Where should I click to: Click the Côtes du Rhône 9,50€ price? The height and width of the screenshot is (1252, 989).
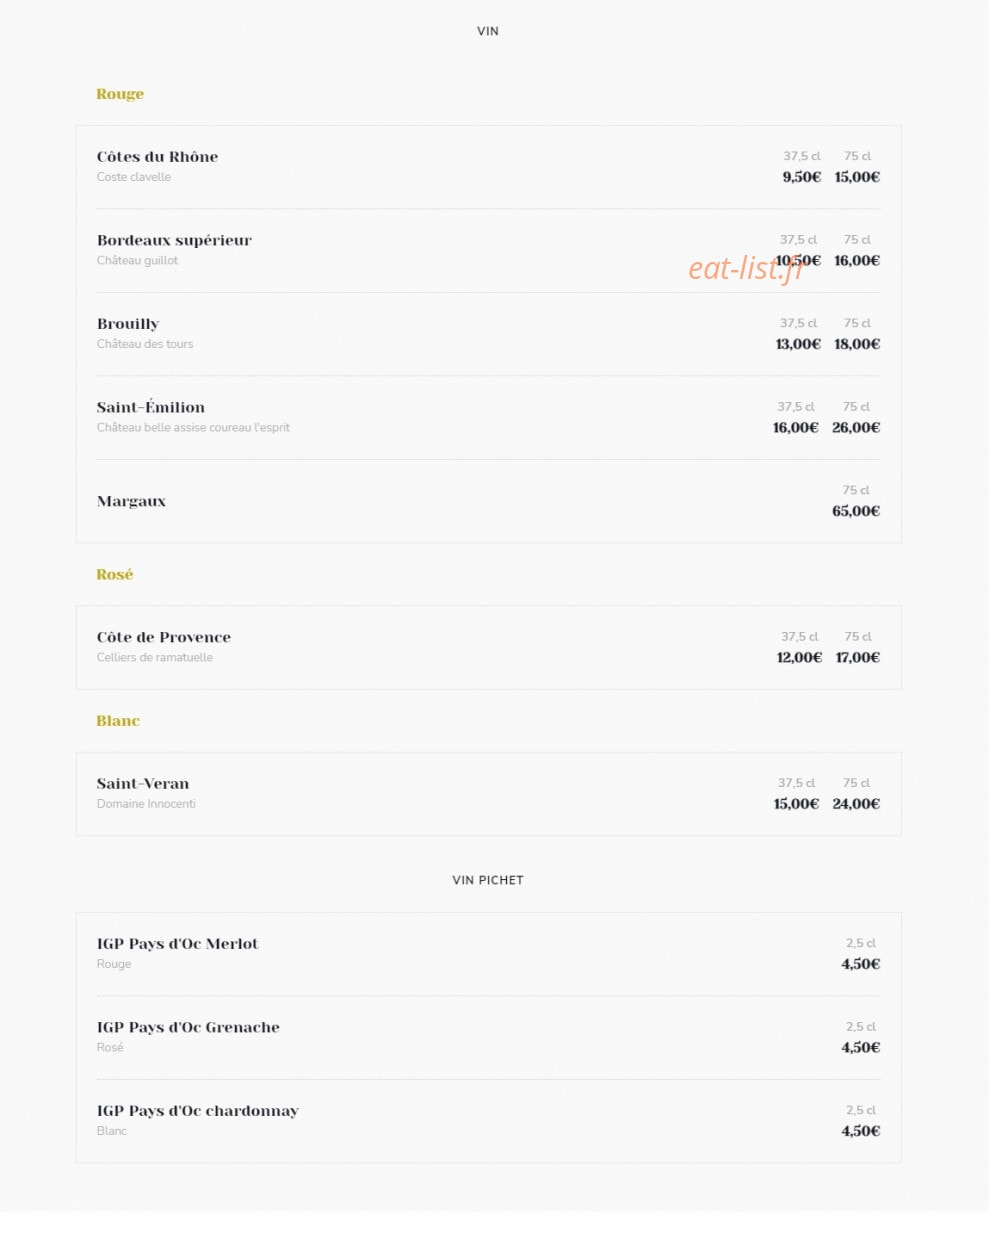tap(802, 177)
